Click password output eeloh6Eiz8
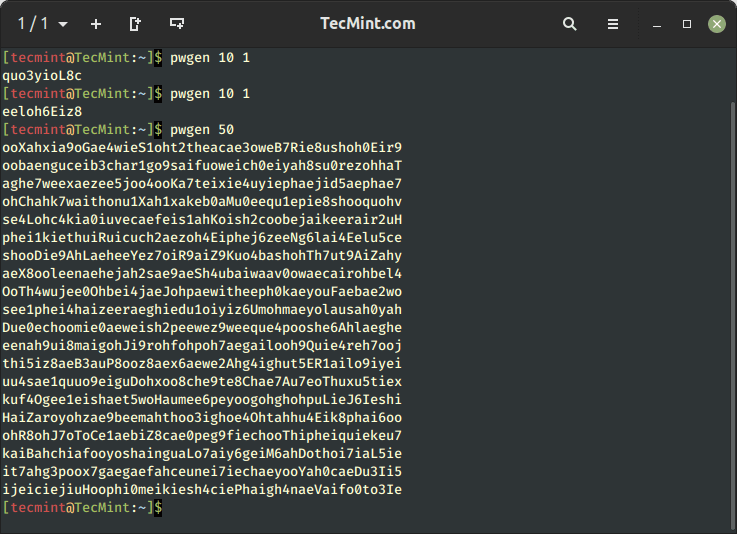The height and width of the screenshot is (534, 737). coord(42,112)
